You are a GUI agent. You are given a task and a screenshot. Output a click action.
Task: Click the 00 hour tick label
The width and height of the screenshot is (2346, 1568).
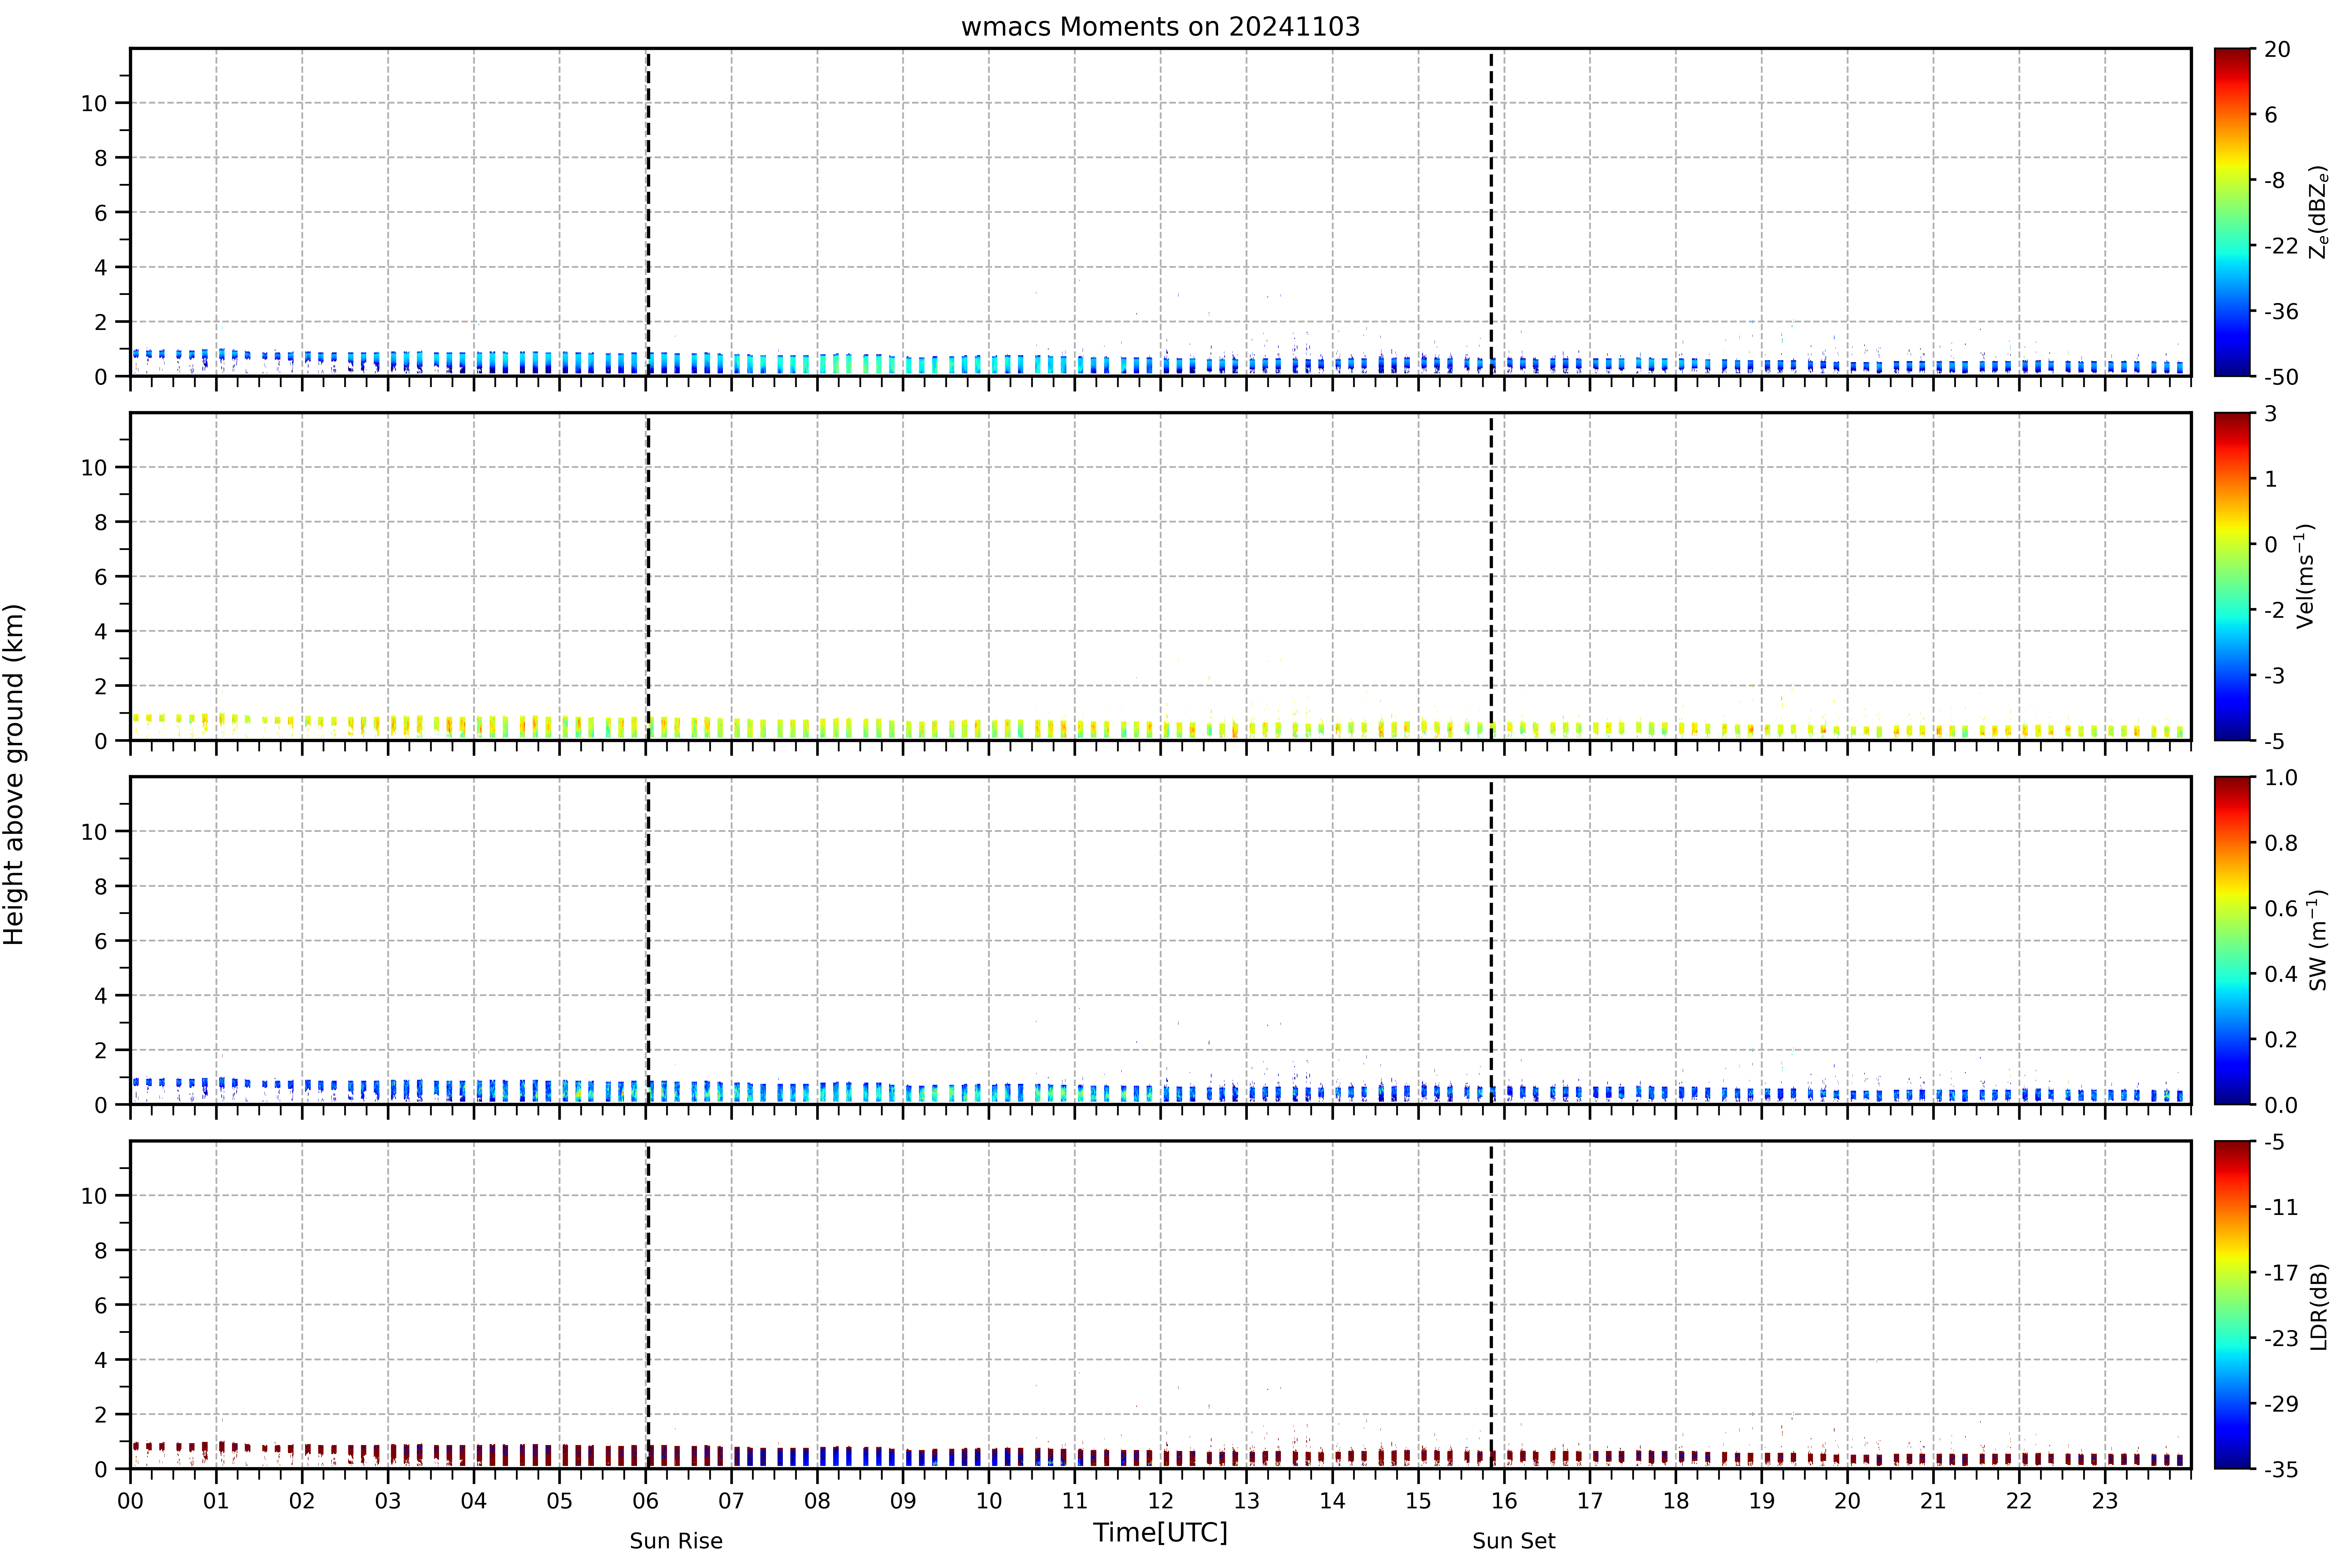(x=130, y=1501)
